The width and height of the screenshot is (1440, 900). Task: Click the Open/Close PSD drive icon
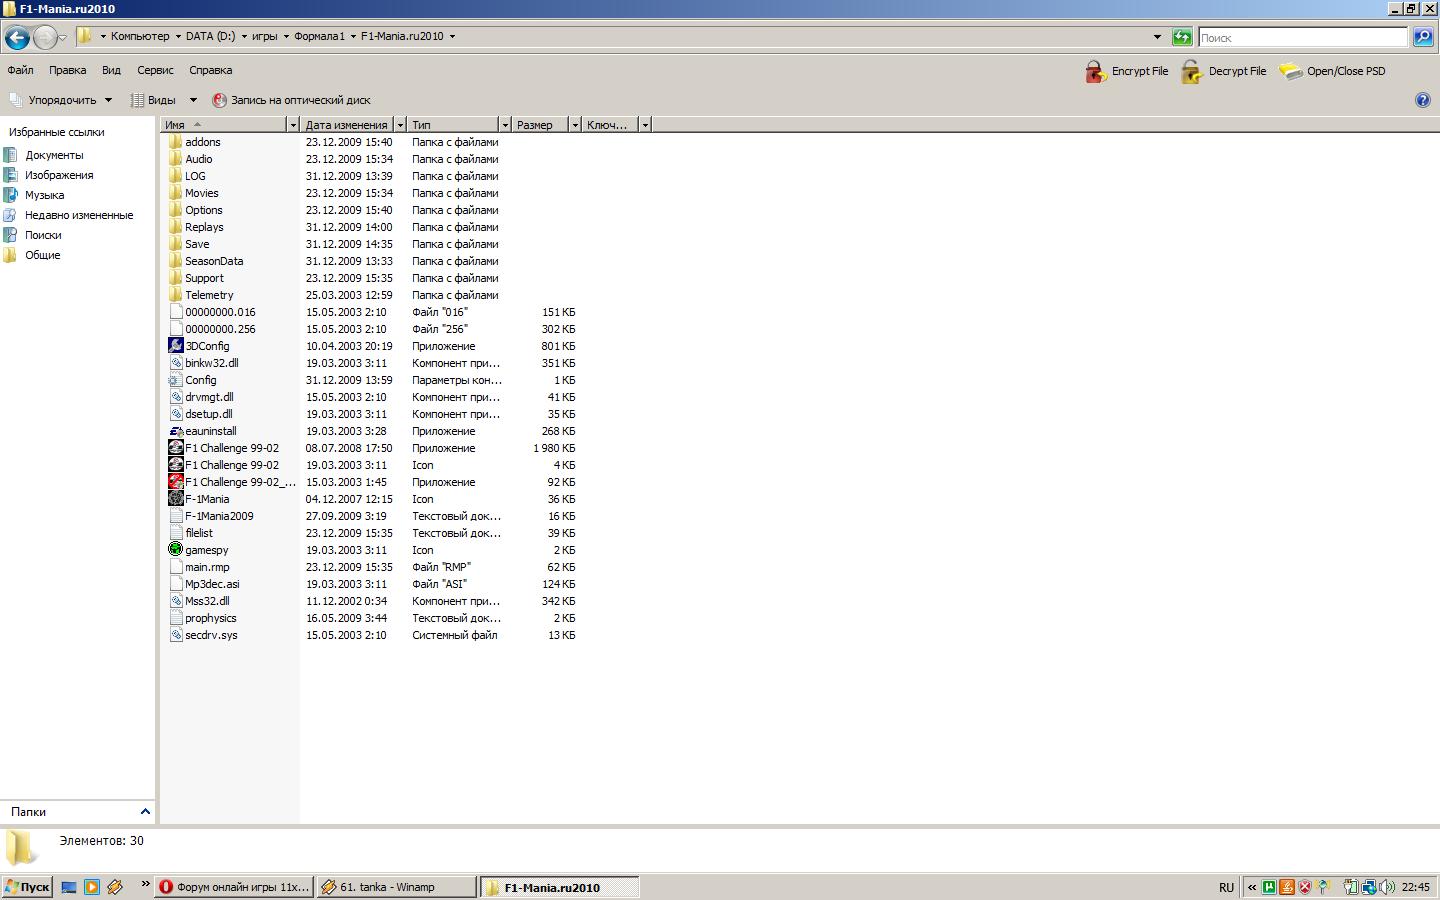pos(1290,72)
